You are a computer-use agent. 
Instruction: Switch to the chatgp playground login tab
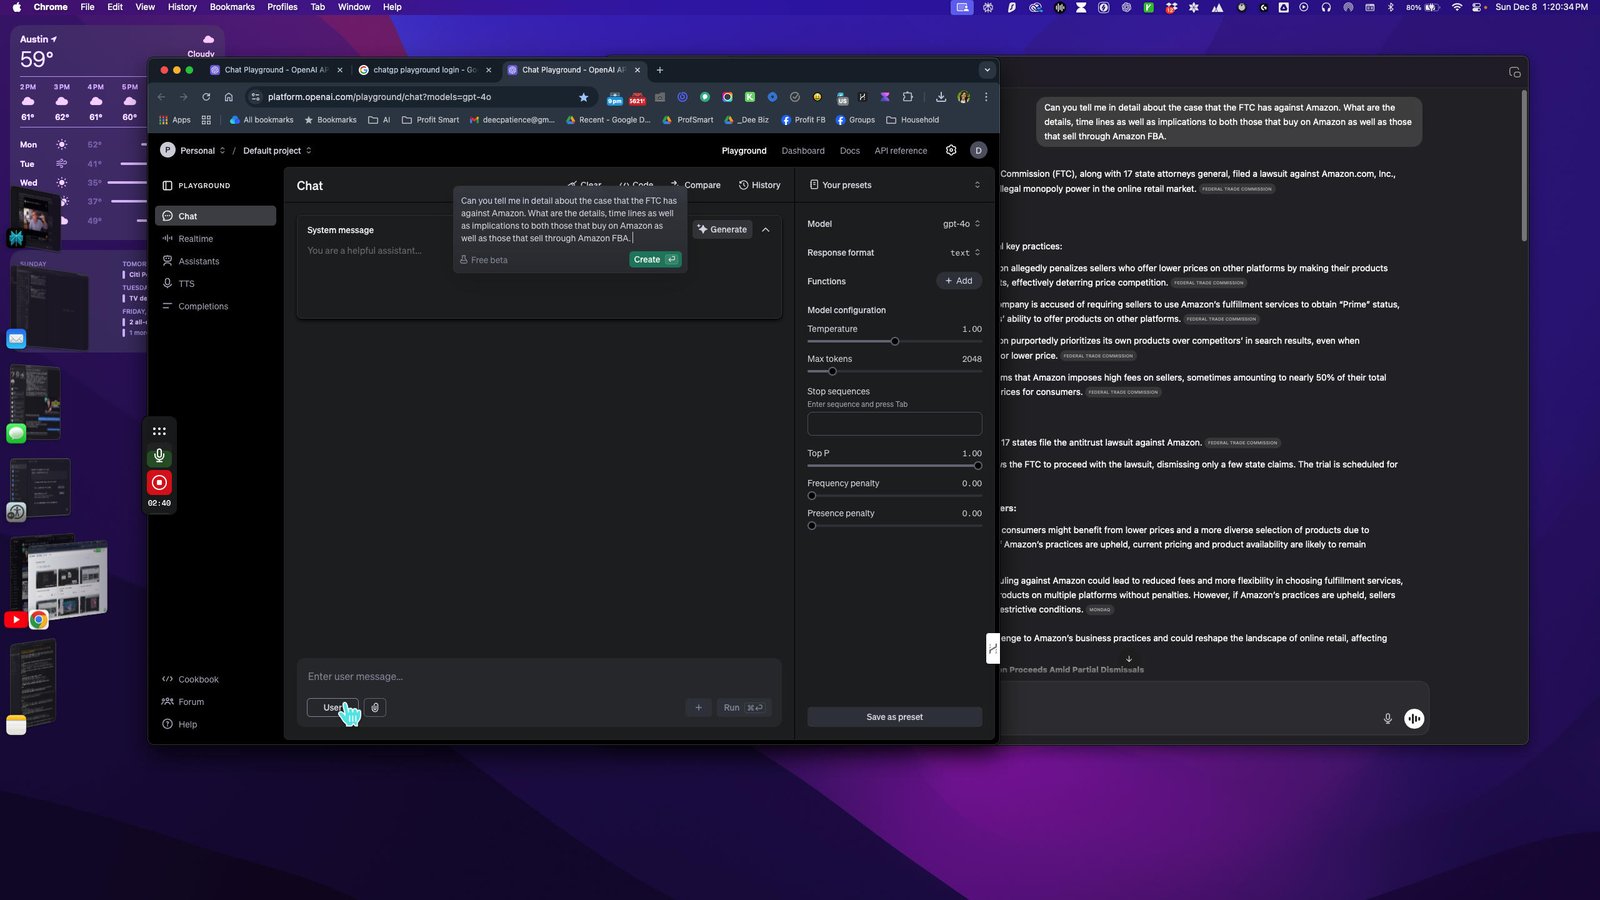[x=425, y=70]
